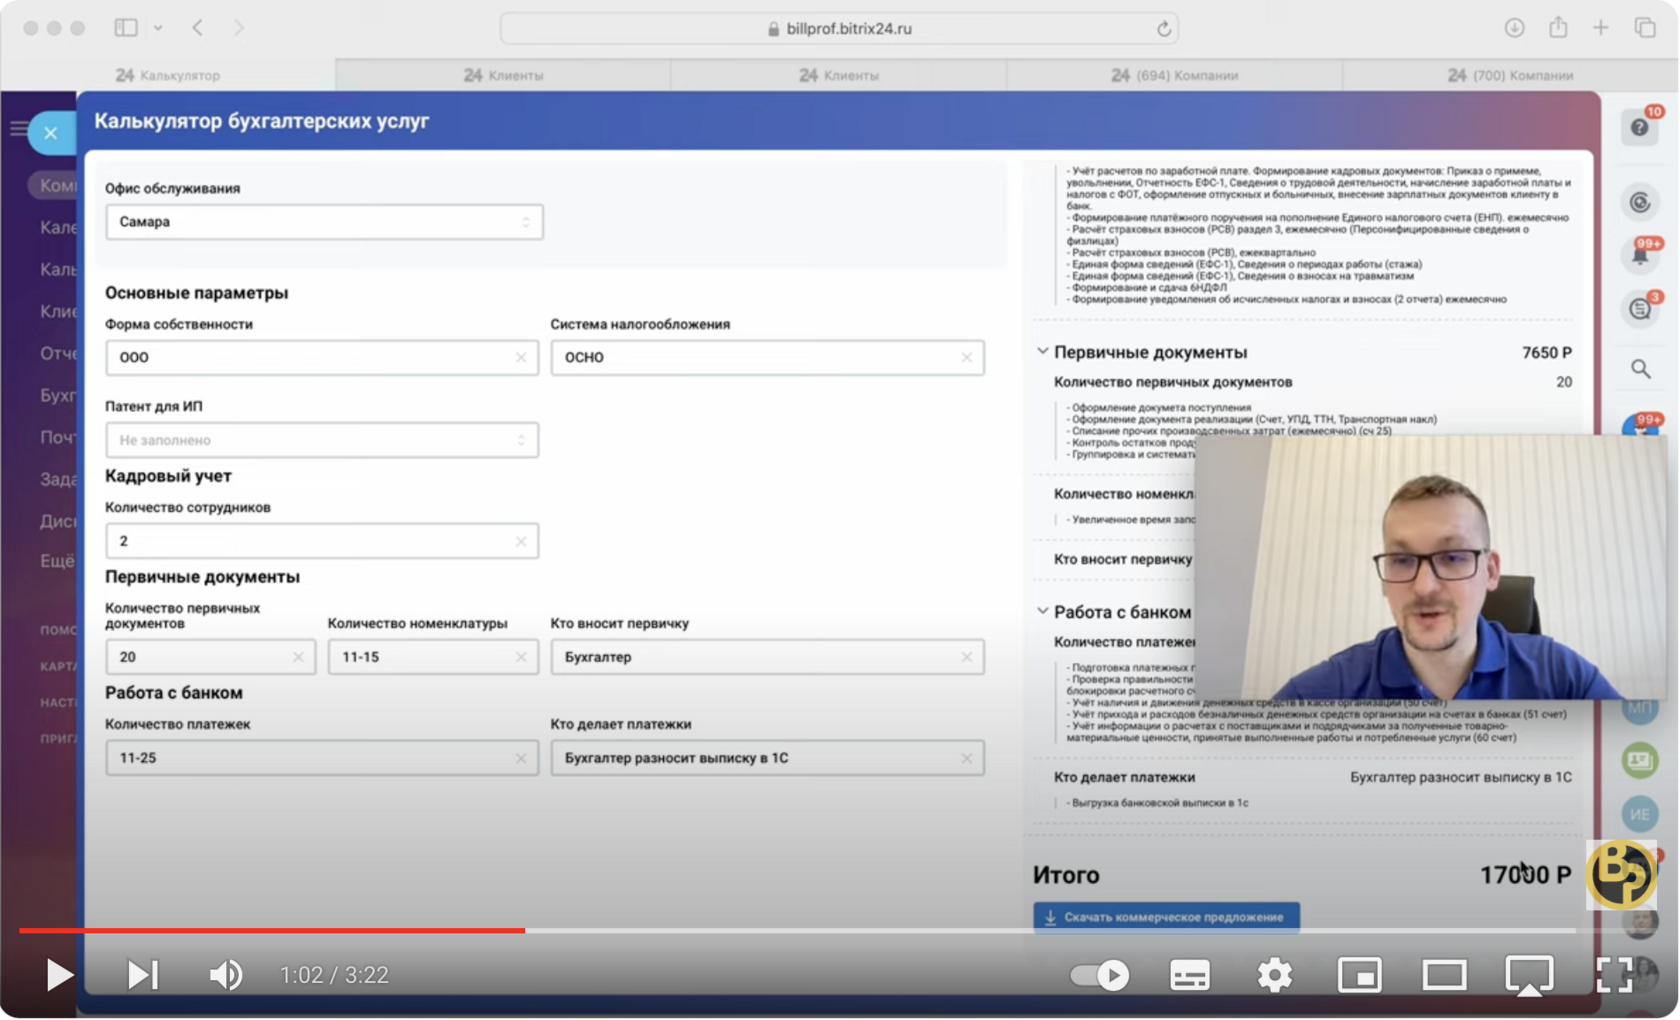Screen dimensions: 1680x1020
Task: Go back in browser history
Action: coord(198,28)
